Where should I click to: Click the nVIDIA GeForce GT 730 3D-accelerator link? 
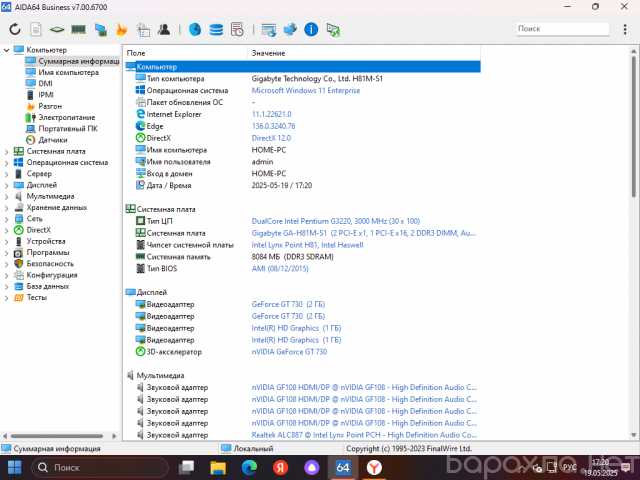tap(289, 352)
